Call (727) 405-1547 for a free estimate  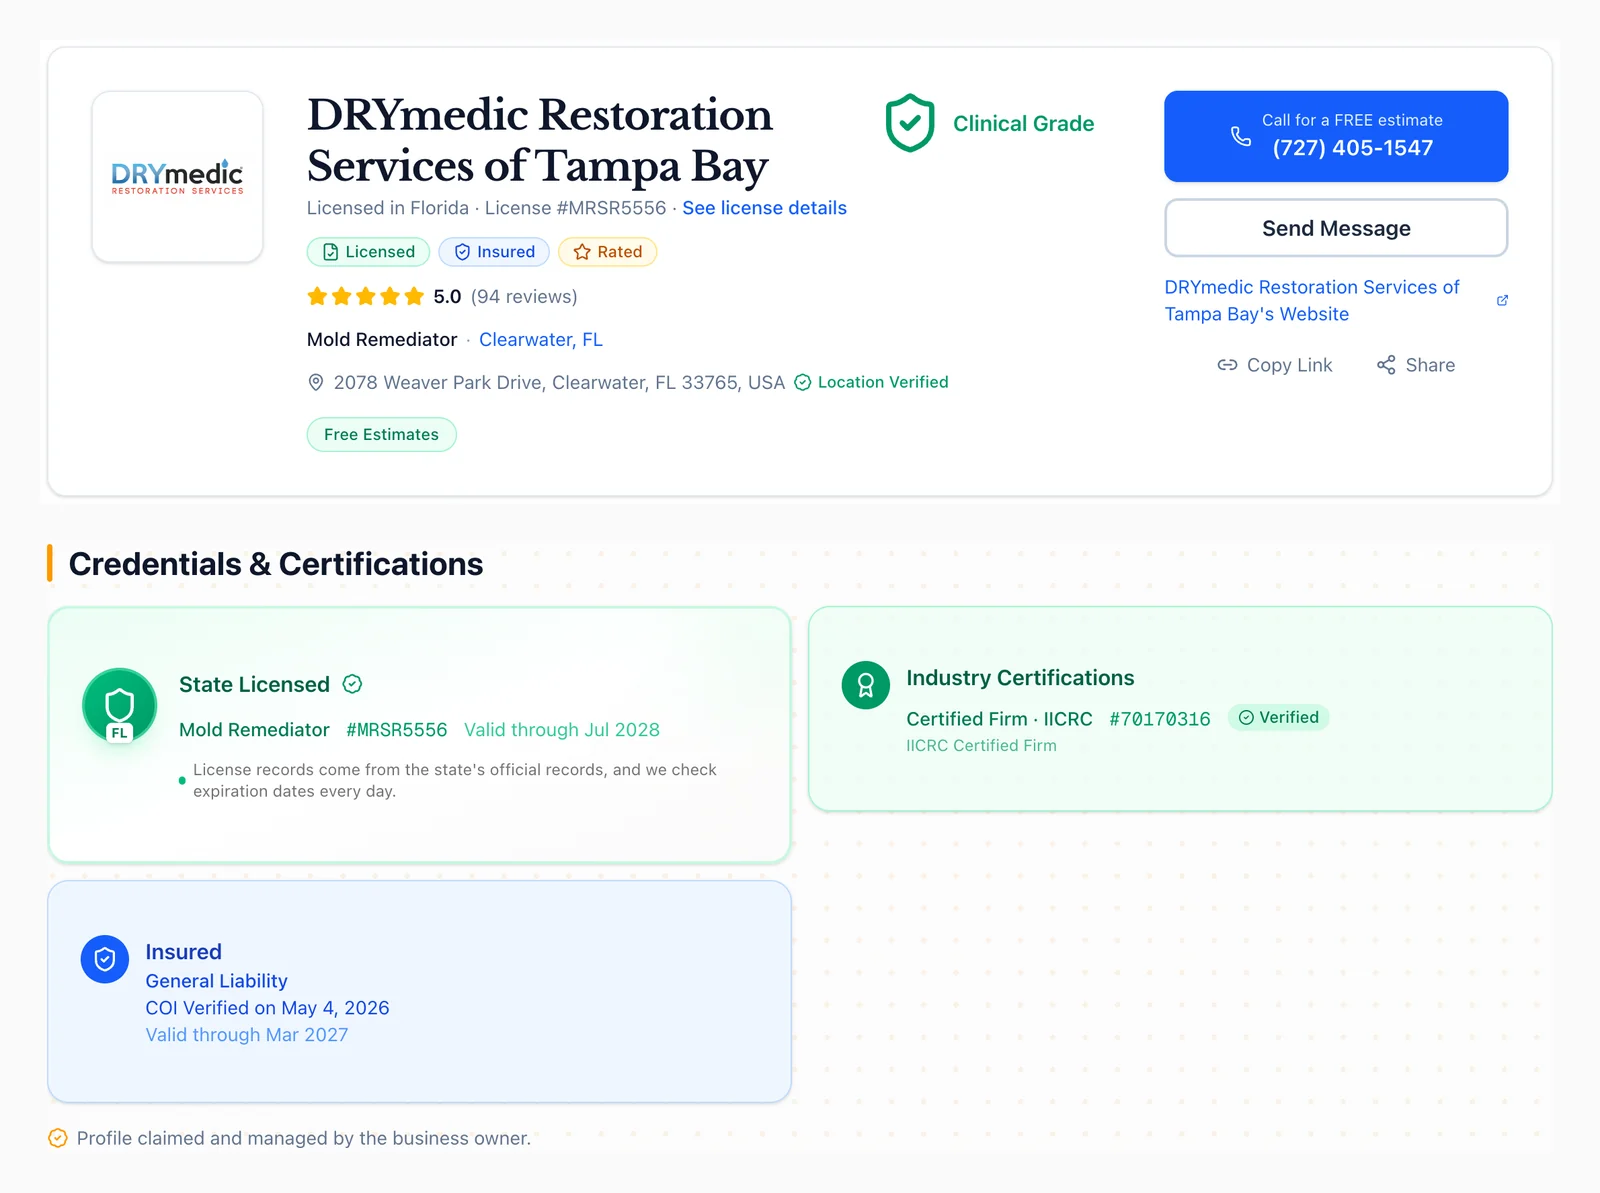tap(1336, 136)
